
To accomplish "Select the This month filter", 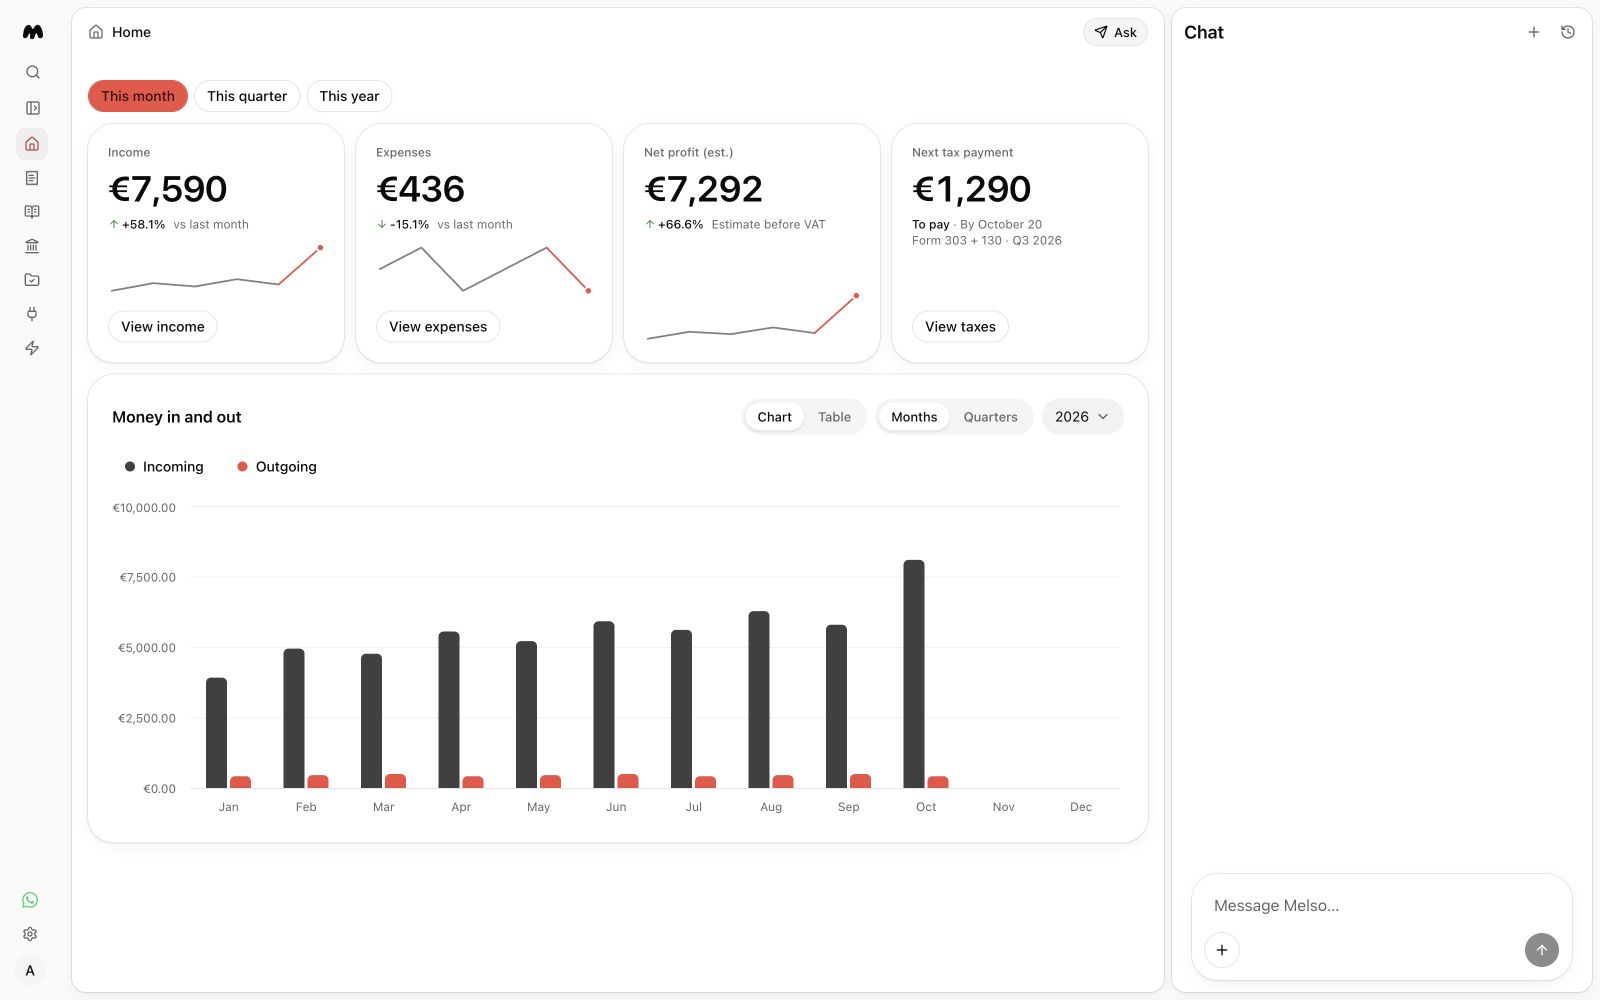I will (138, 96).
